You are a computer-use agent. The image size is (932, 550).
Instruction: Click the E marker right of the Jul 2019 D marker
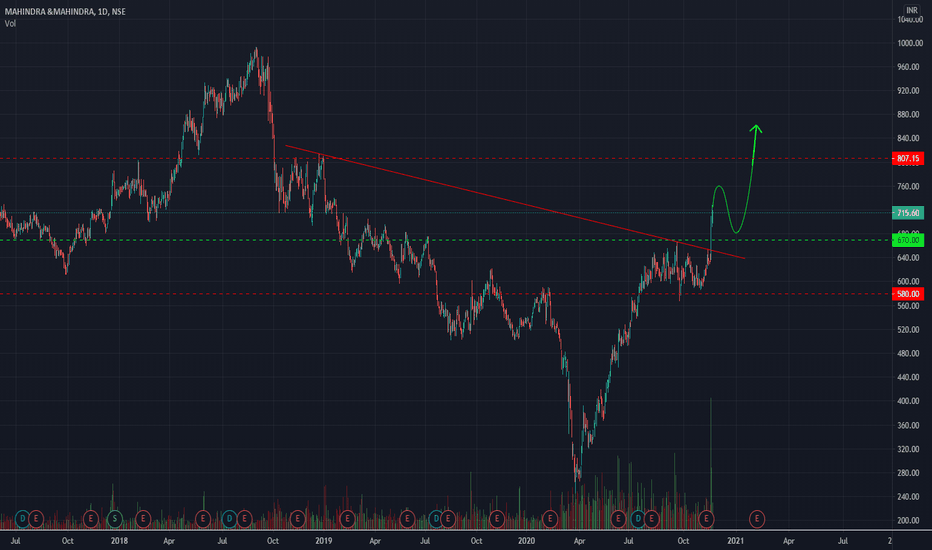click(x=448, y=519)
